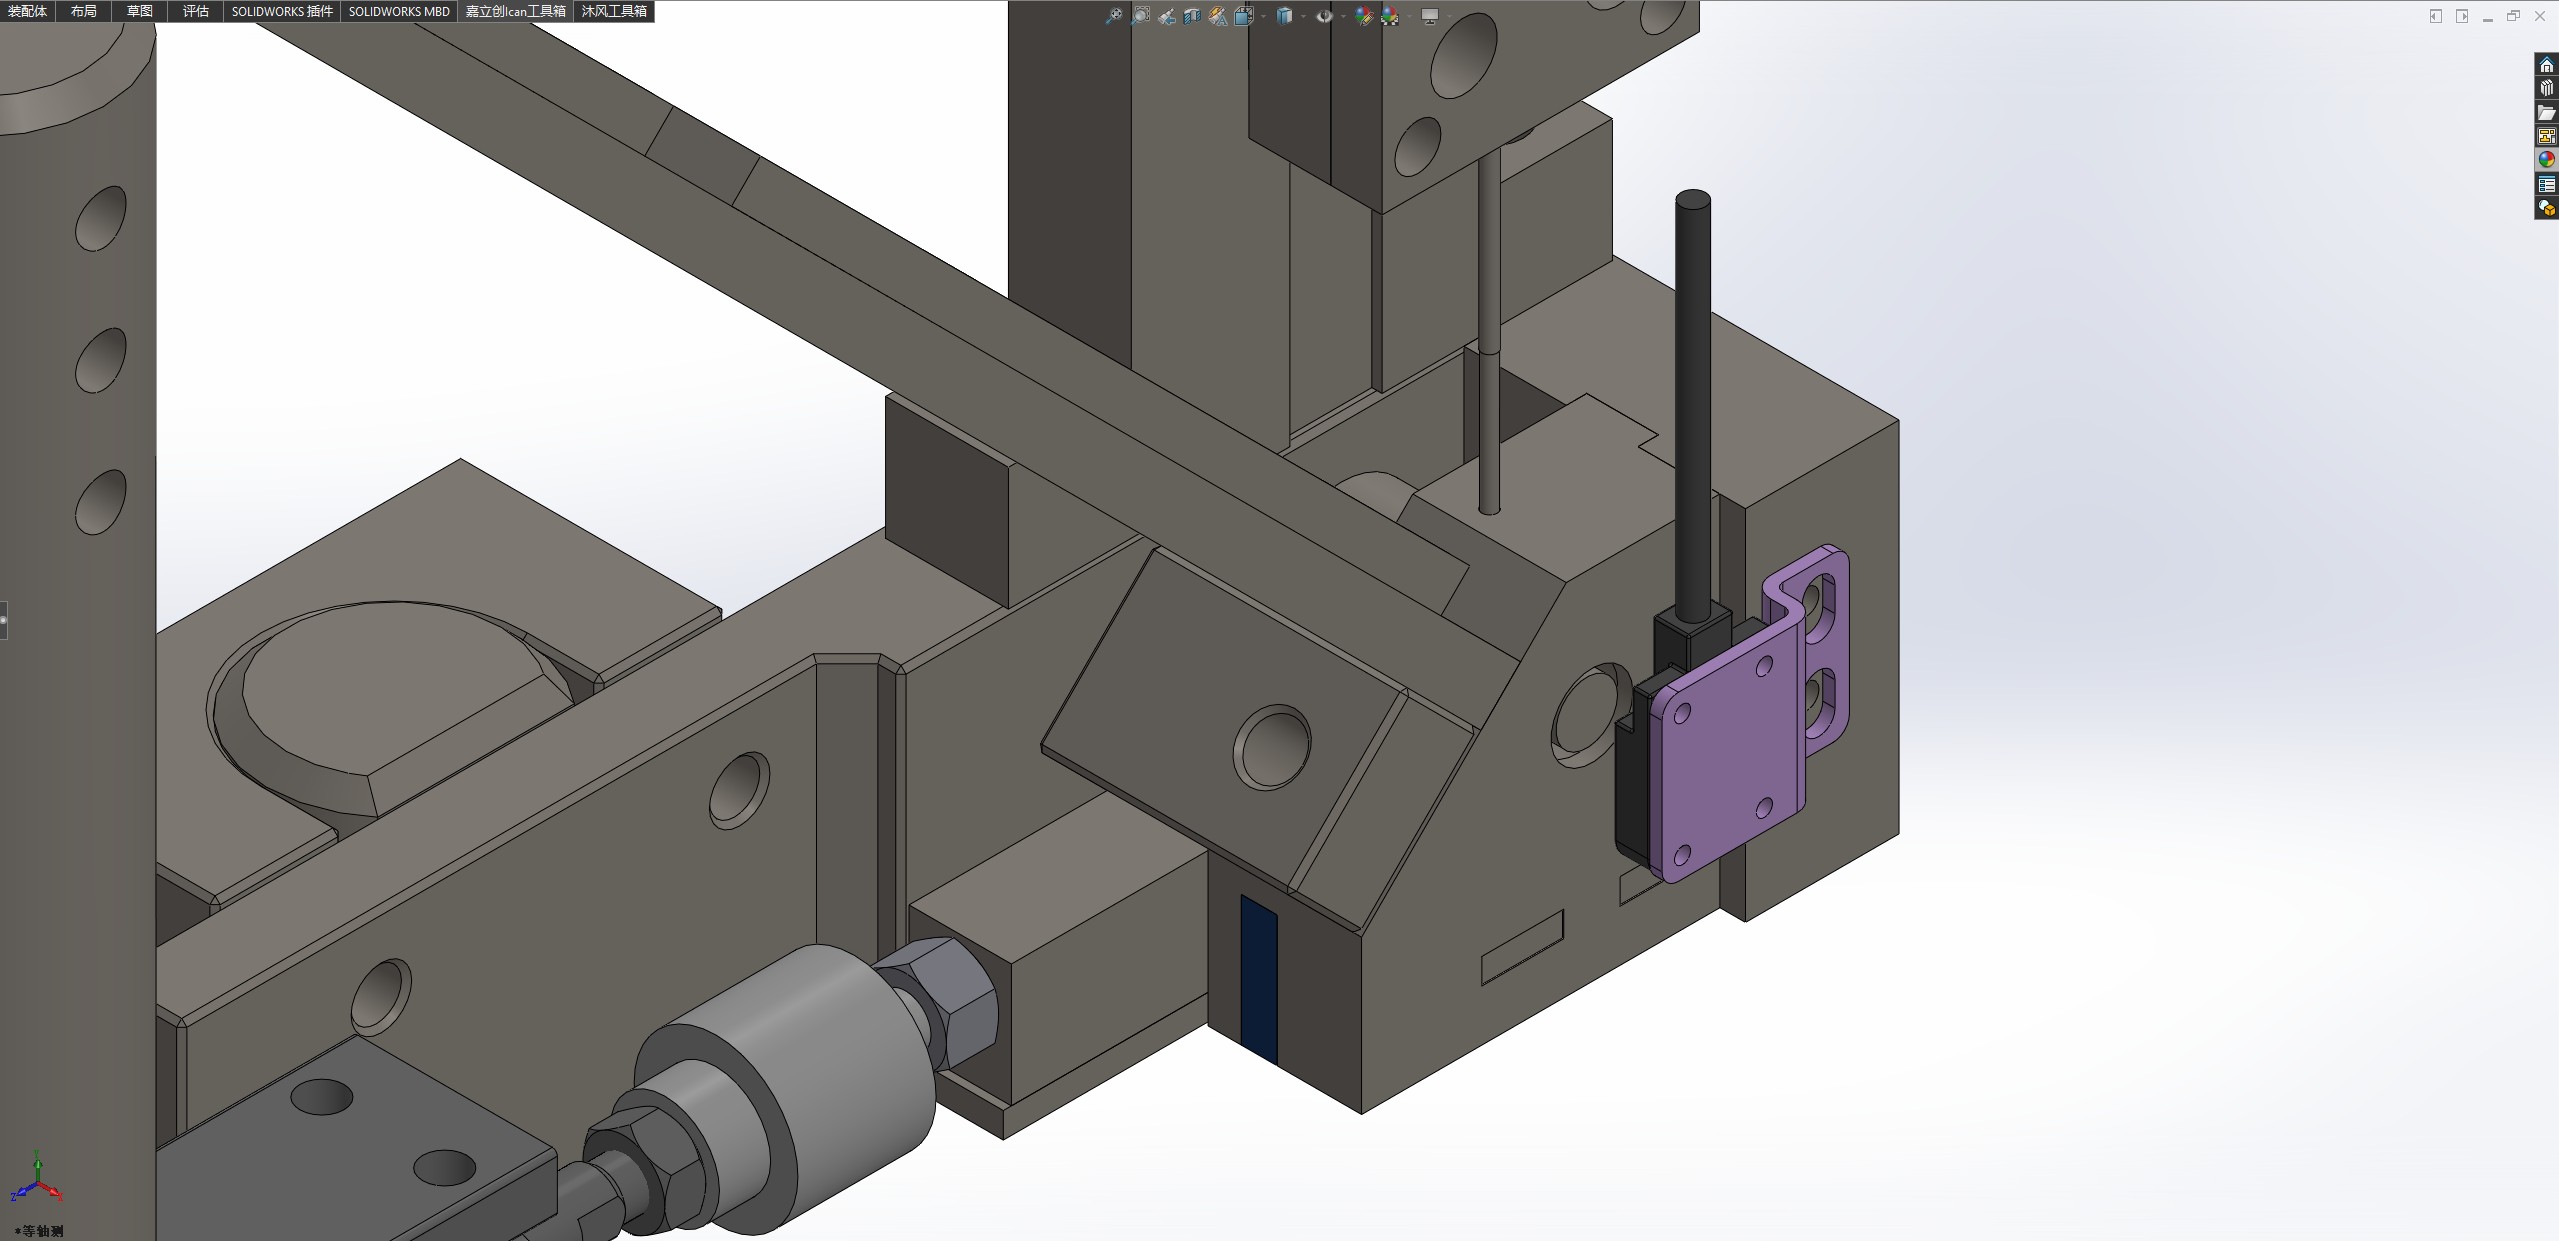The height and width of the screenshot is (1241, 2559).
Task: Select the Zoom to Area tool
Action: click(x=1141, y=16)
